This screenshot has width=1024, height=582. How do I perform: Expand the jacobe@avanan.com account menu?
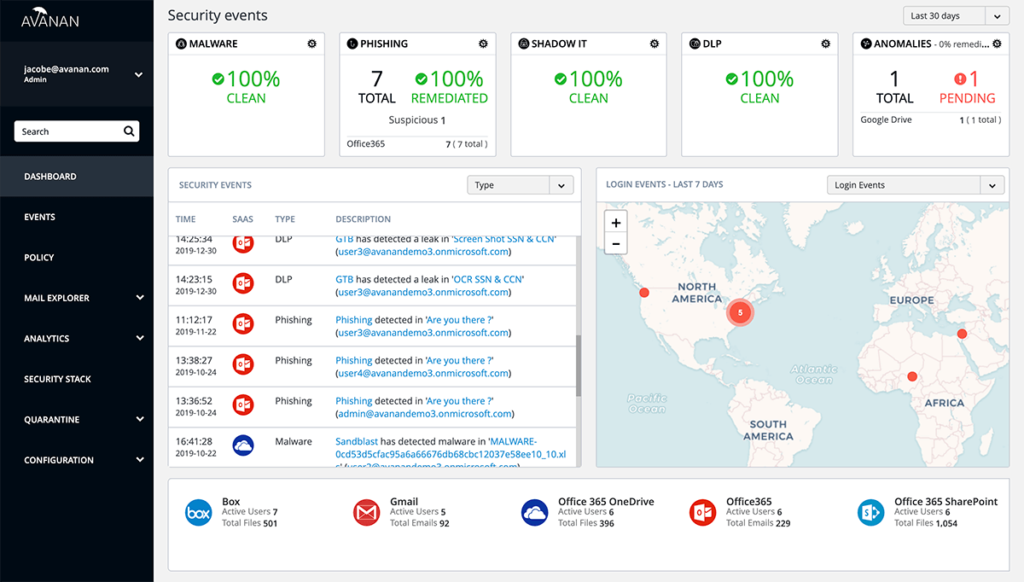[138, 74]
